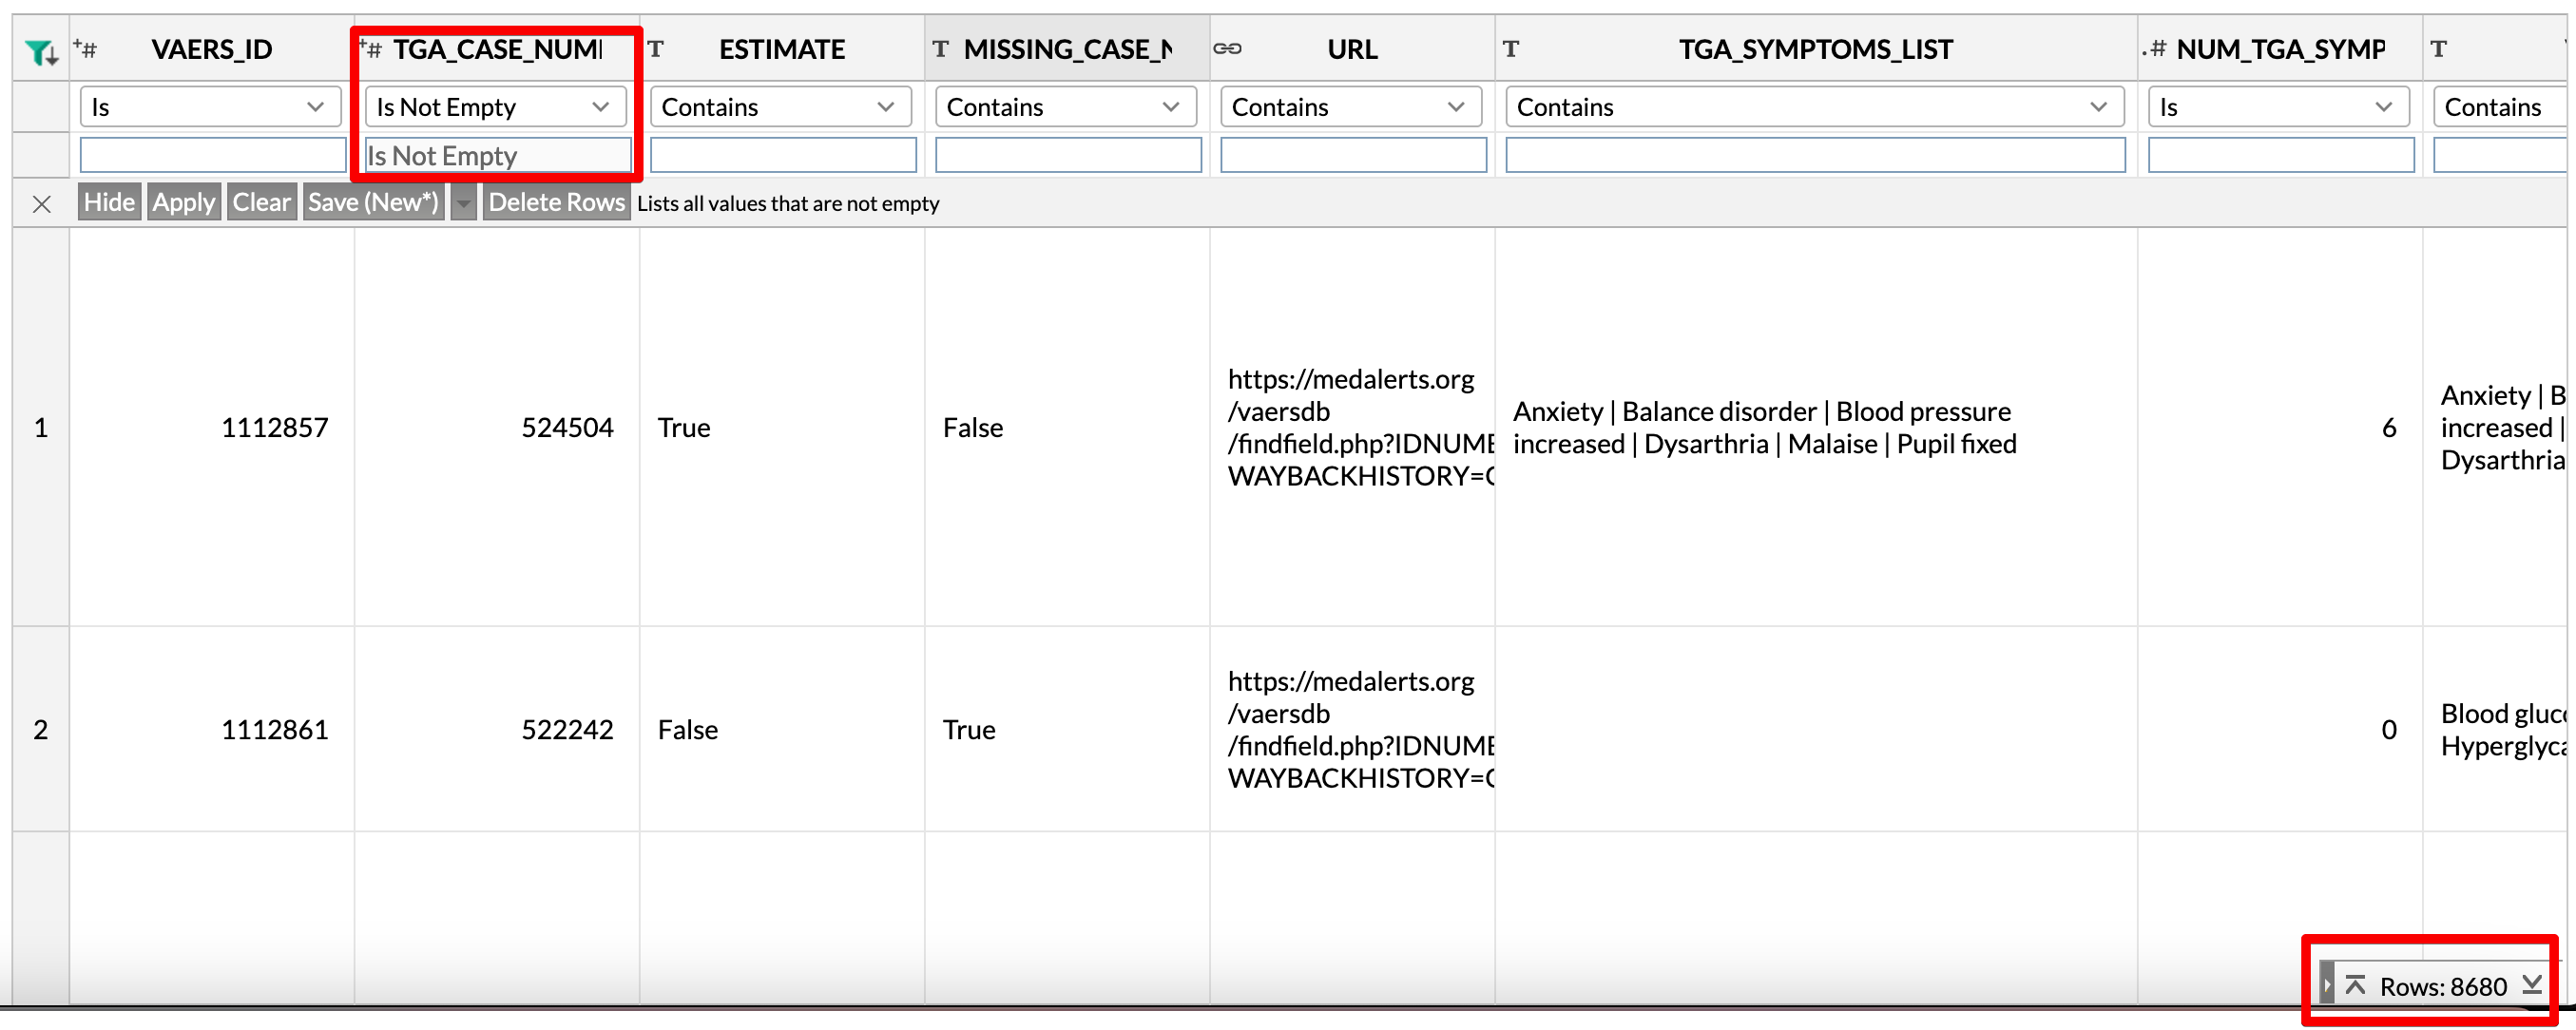
Task: Select the VAERS_ID column header
Action: coord(212,49)
